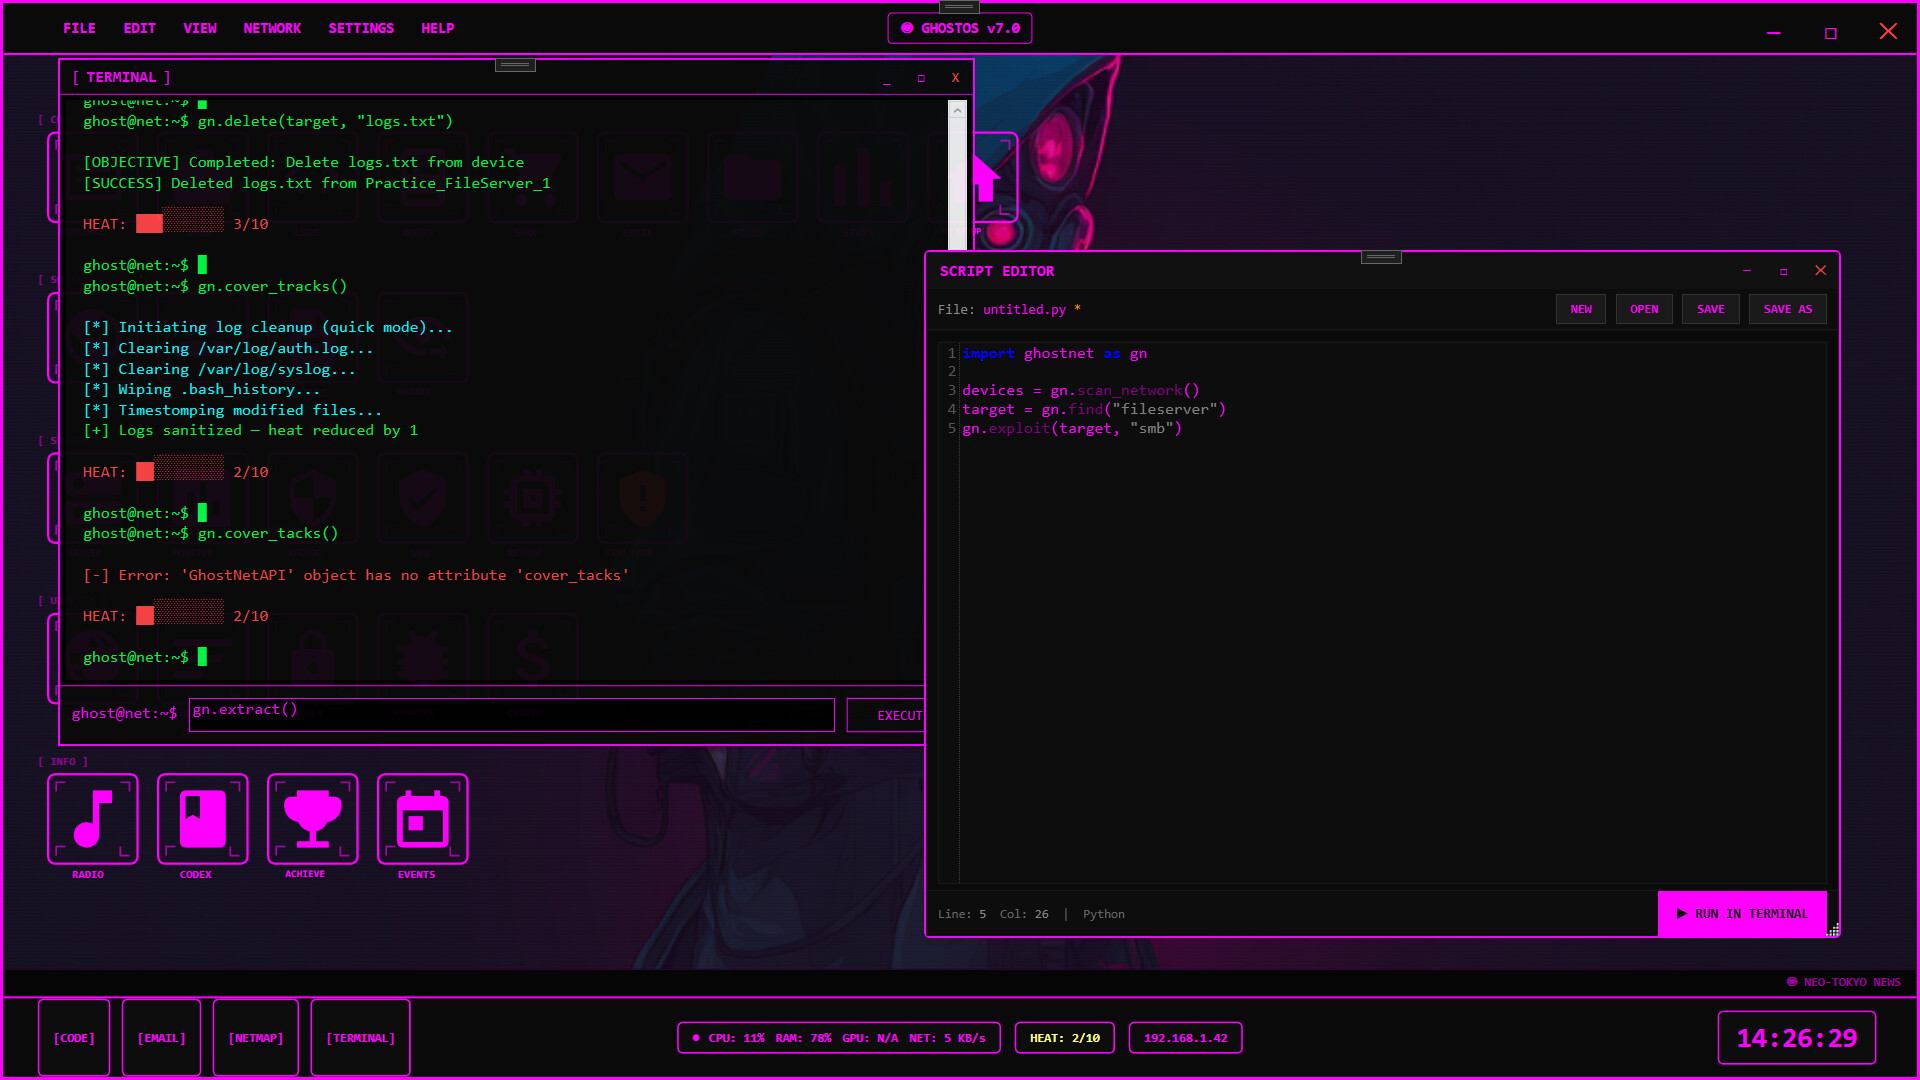Click the terminal command input field

511,714
